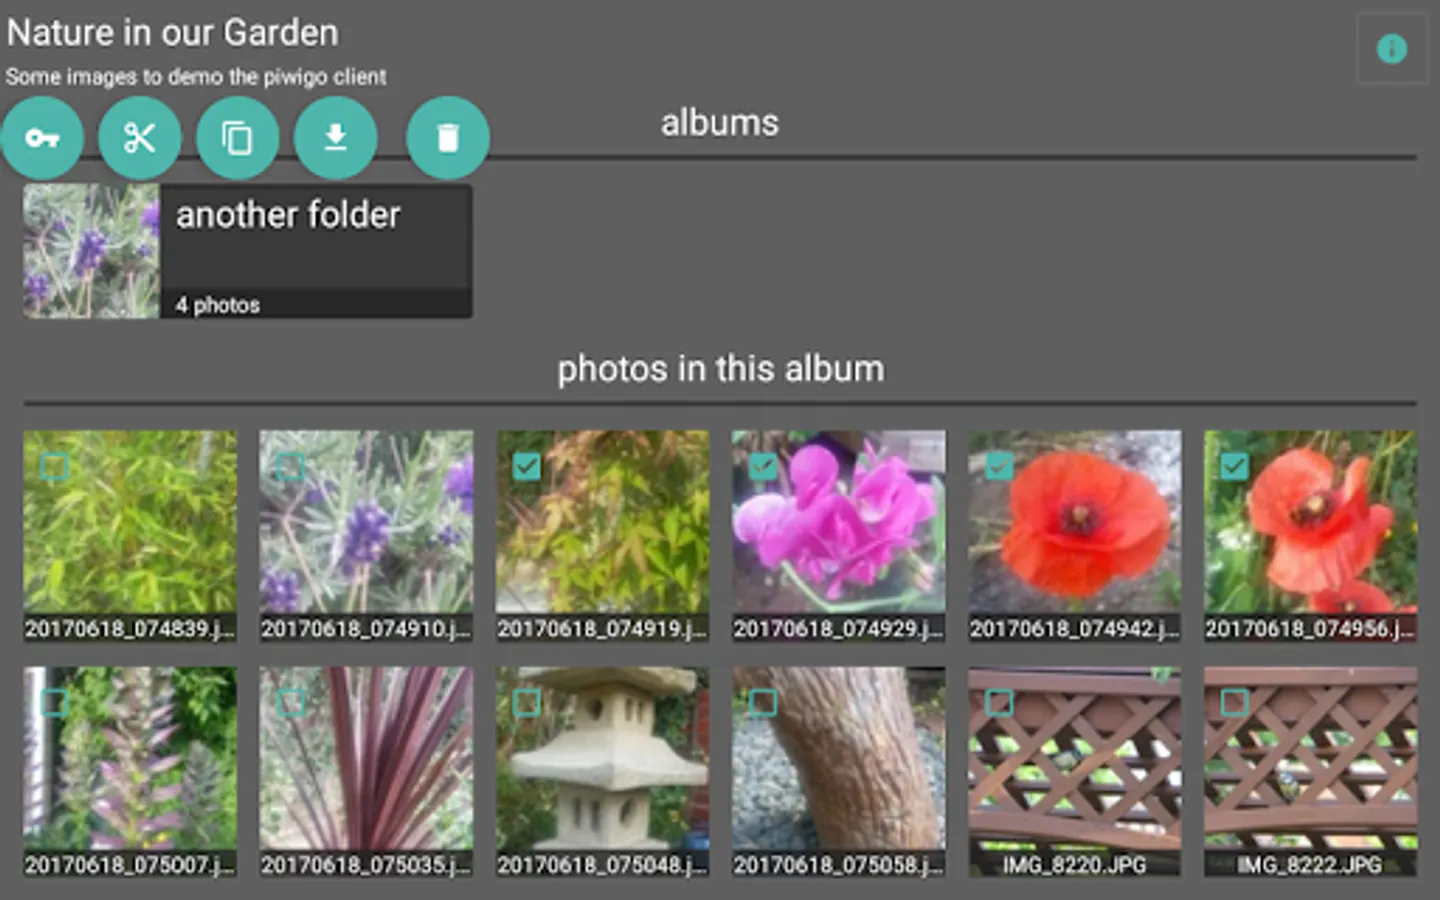Open album info icon
The height and width of the screenshot is (900, 1440).
tap(1392, 48)
